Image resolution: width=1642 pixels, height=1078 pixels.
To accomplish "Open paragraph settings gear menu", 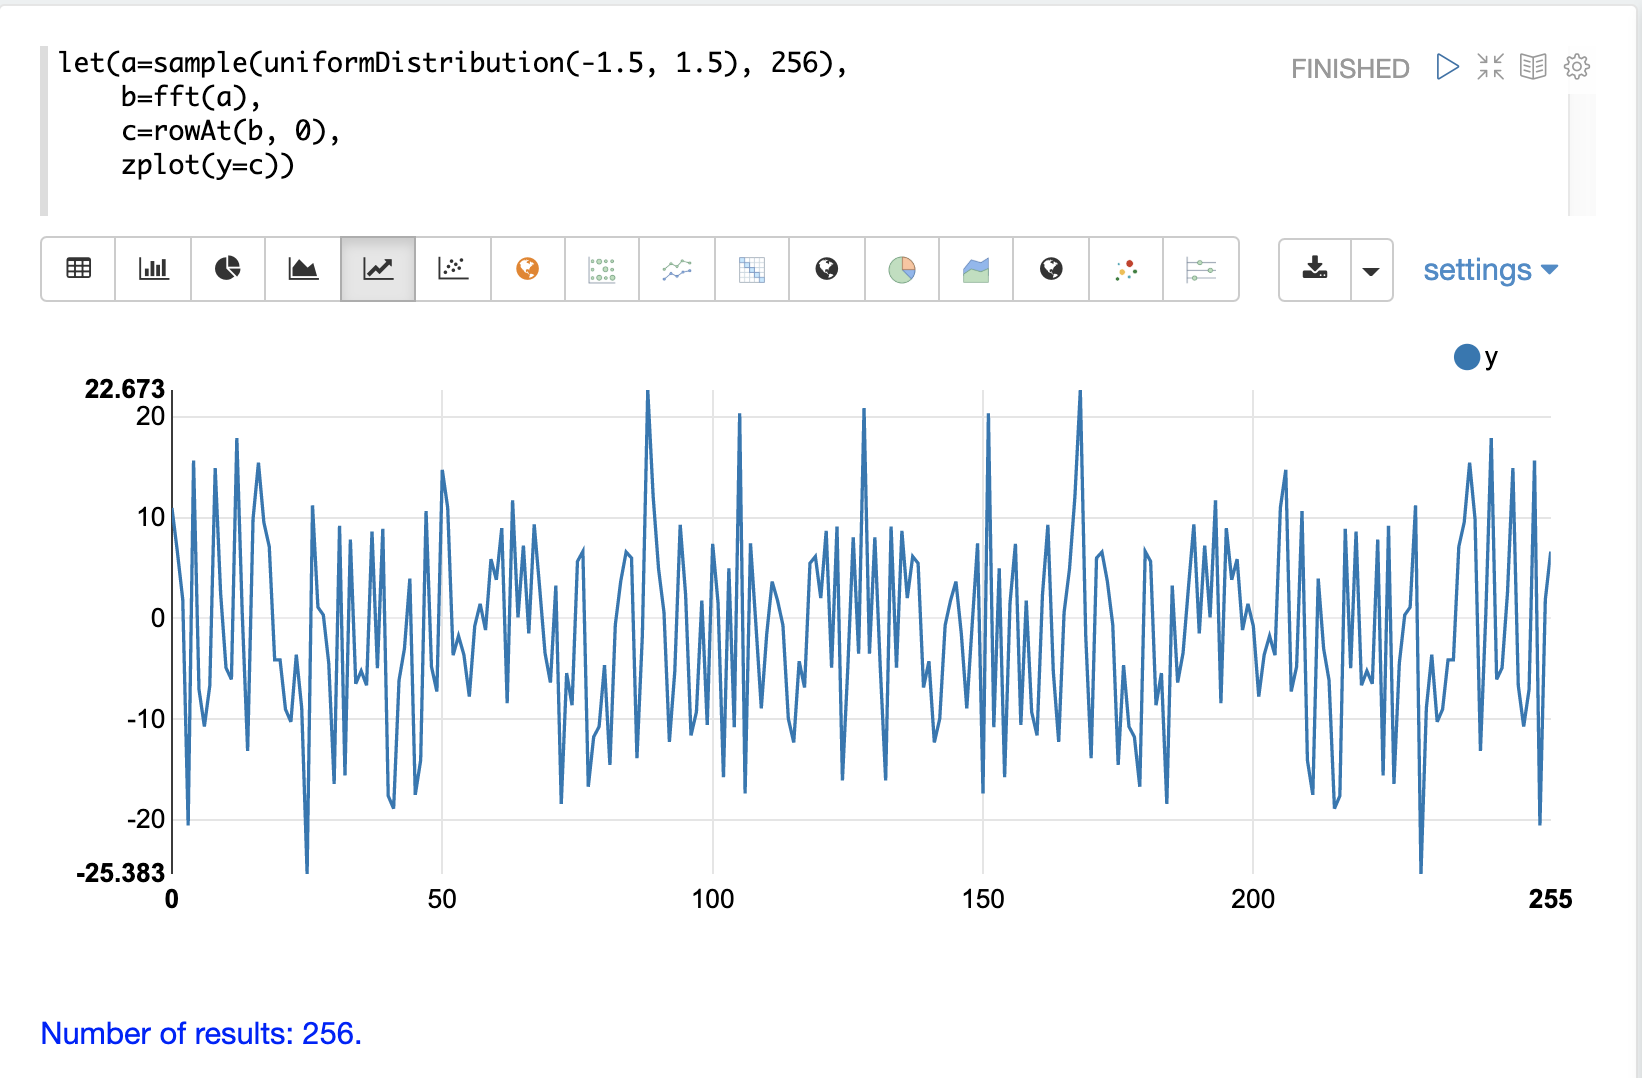I will pyautogui.click(x=1577, y=67).
